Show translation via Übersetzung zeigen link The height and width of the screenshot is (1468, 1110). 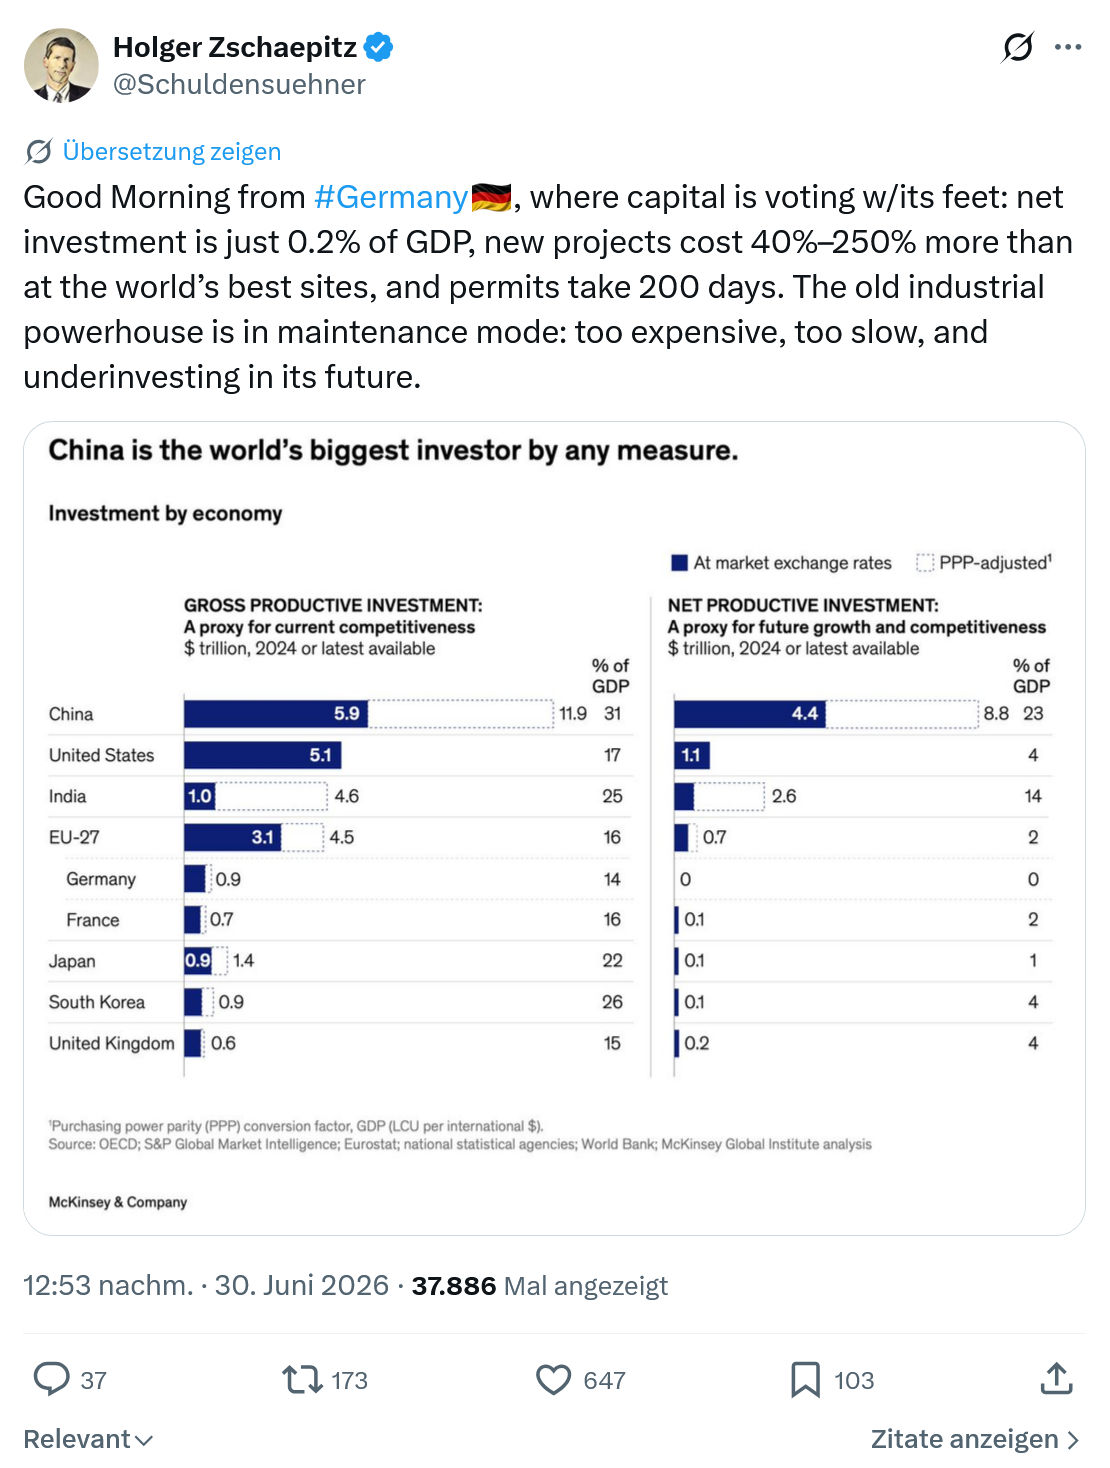click(171, 151)
